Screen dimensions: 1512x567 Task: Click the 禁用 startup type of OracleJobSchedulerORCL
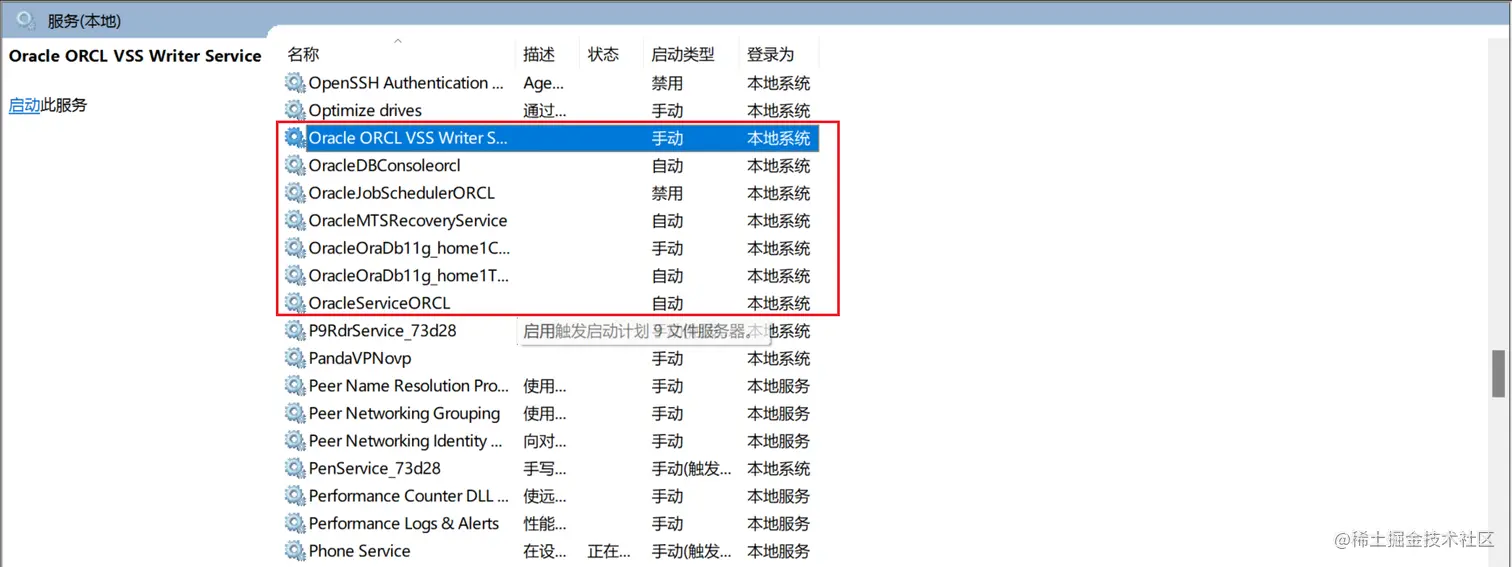pos(667,193)
